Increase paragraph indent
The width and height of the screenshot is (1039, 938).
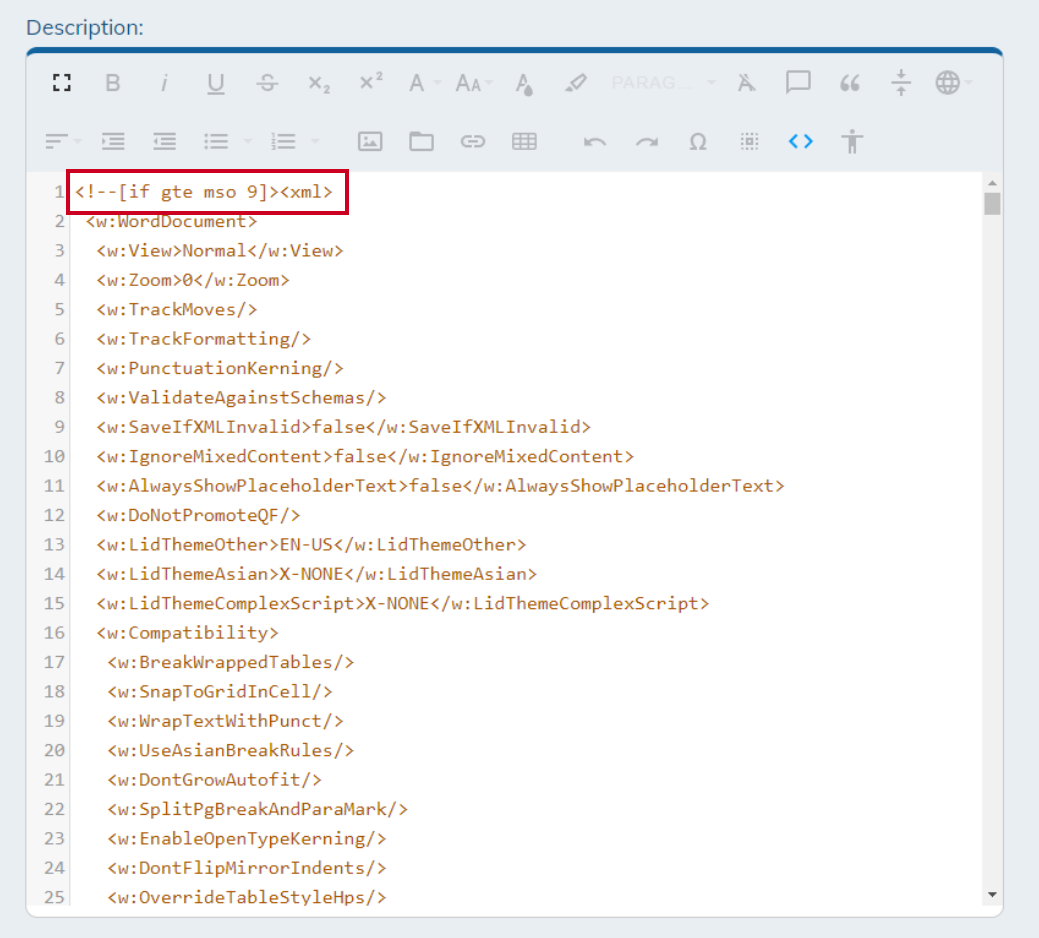(113, 141)
